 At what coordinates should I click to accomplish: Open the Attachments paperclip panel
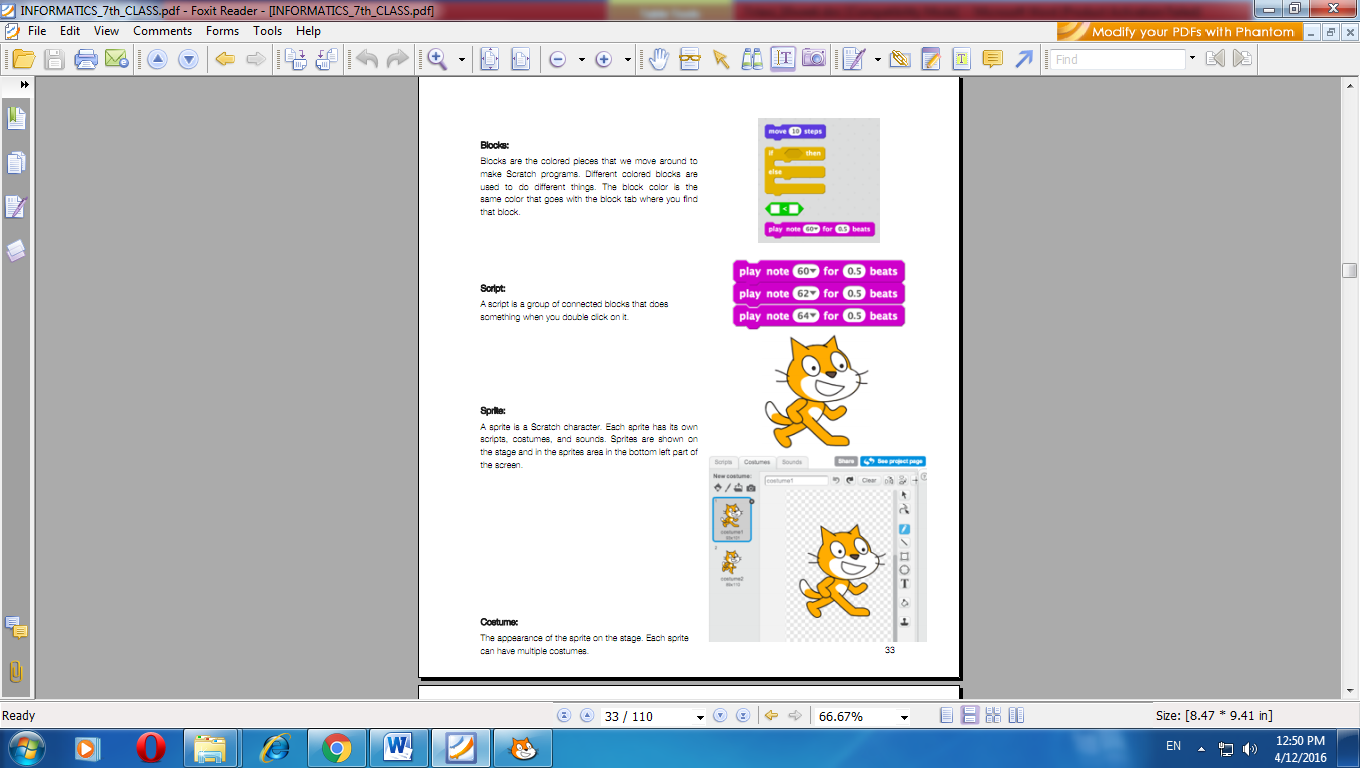[16, 671]
